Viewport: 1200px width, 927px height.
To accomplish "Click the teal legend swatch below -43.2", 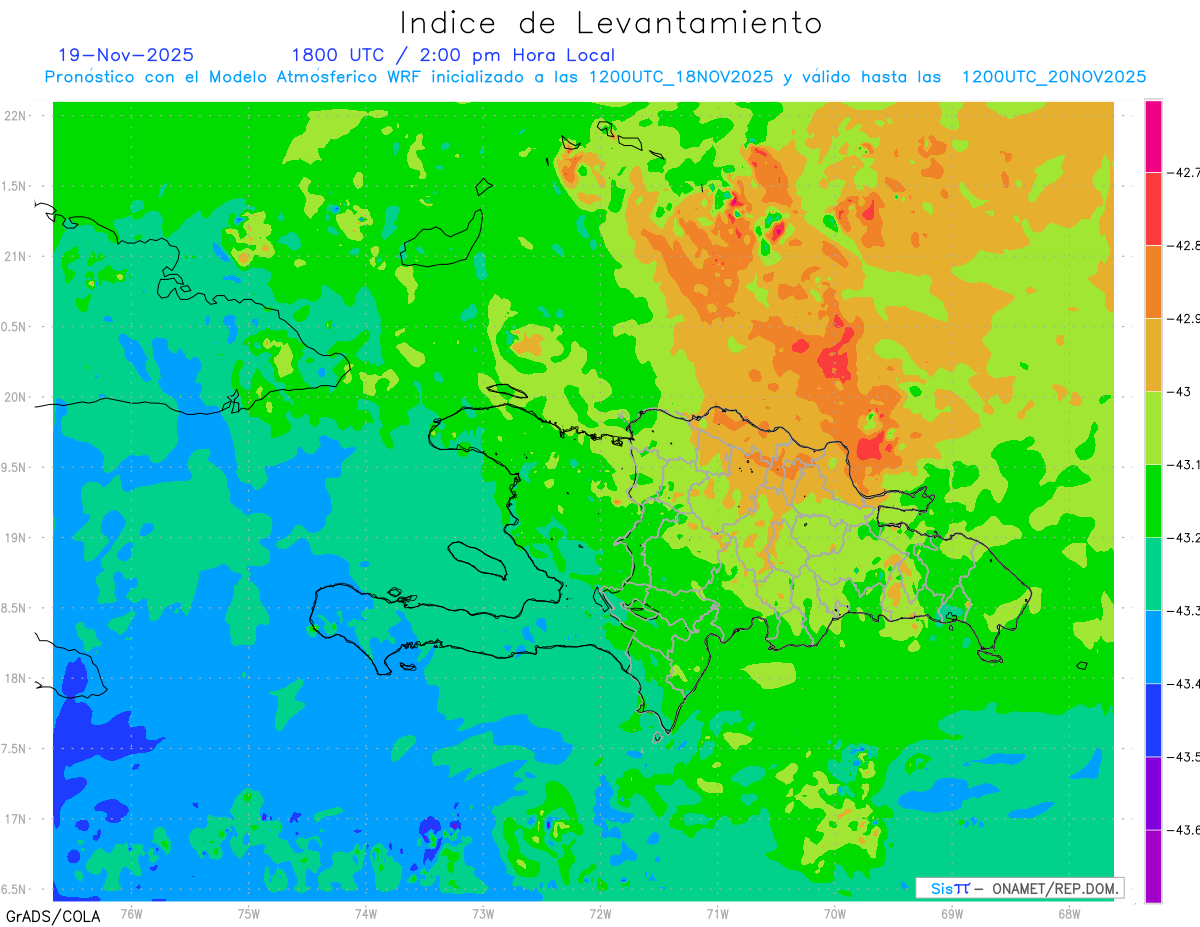I will (1153, 573).
